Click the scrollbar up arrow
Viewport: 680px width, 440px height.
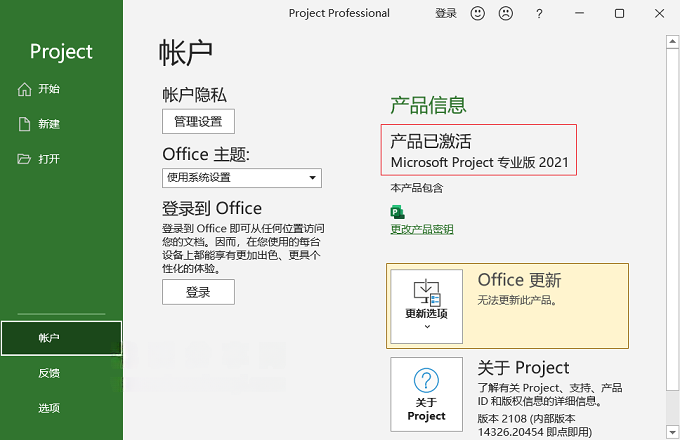[x=672, y=42]
